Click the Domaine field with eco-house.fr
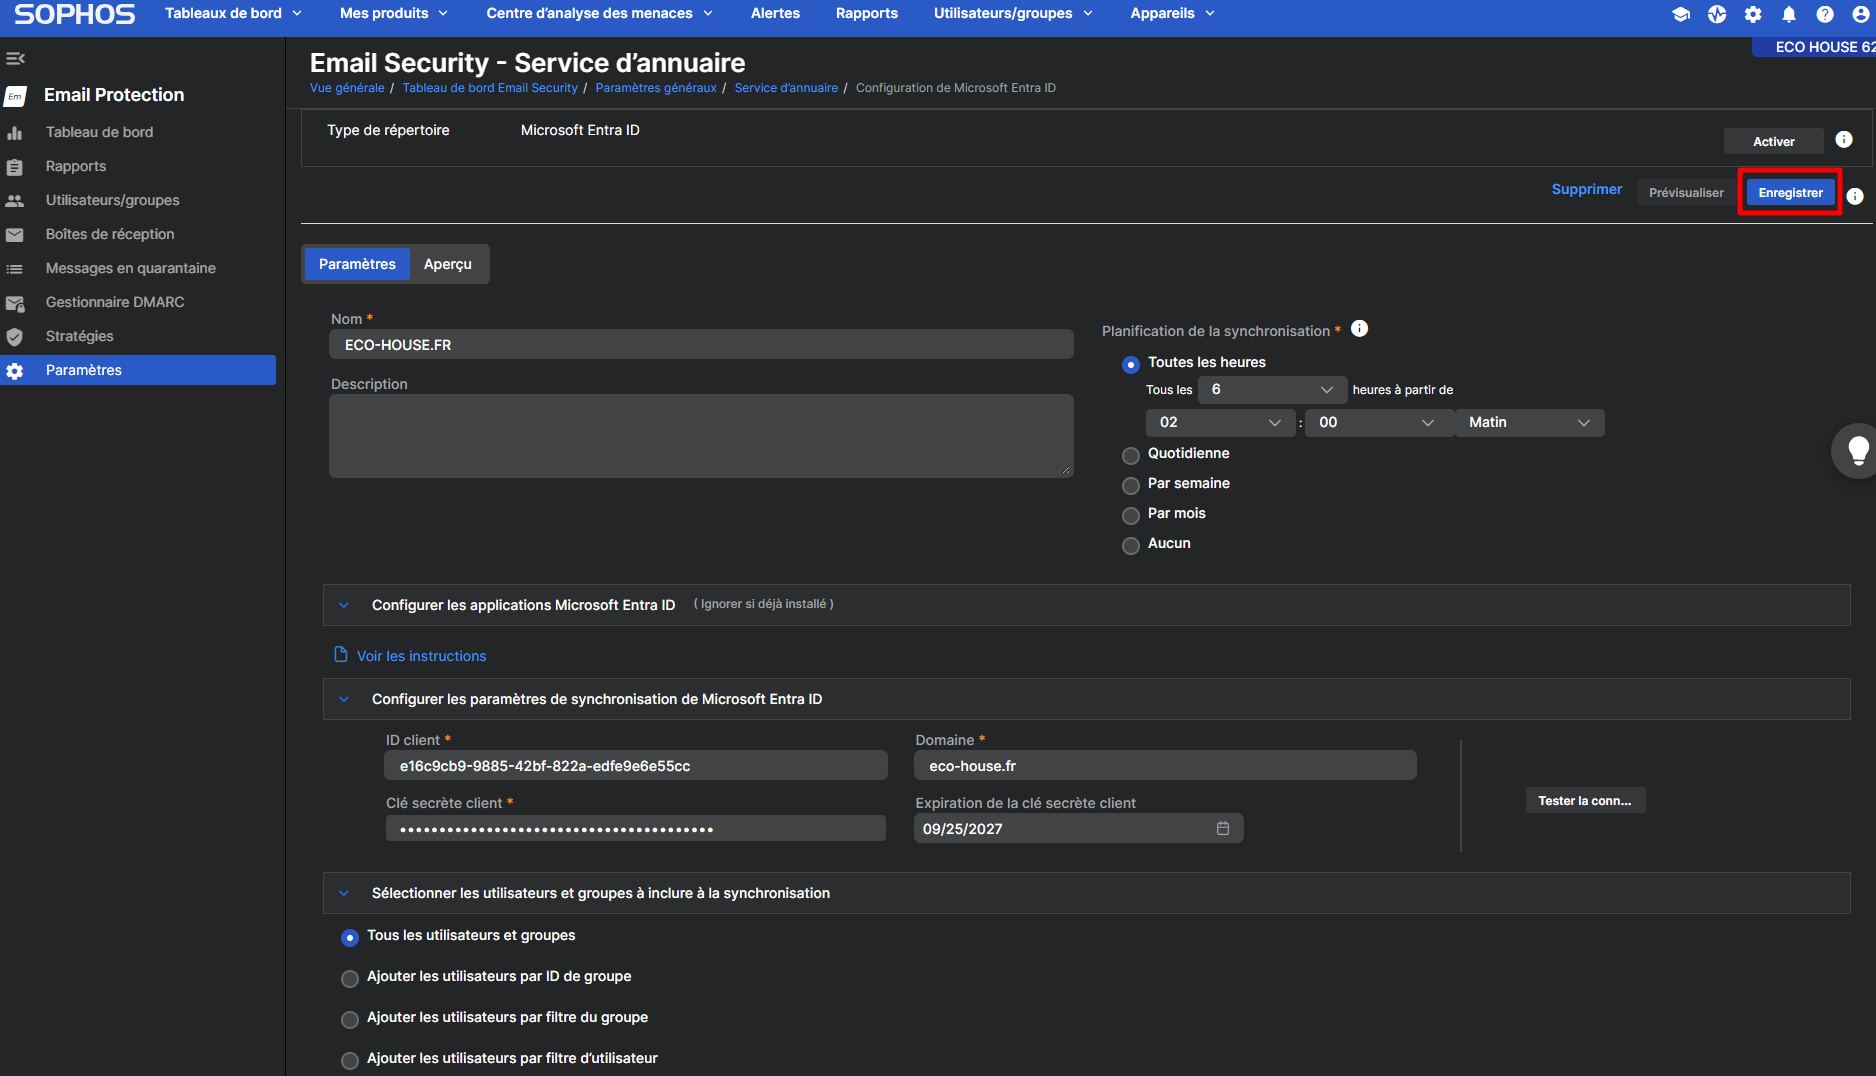Viewport: 1876px width, 1076px height. coord(1165,766)
